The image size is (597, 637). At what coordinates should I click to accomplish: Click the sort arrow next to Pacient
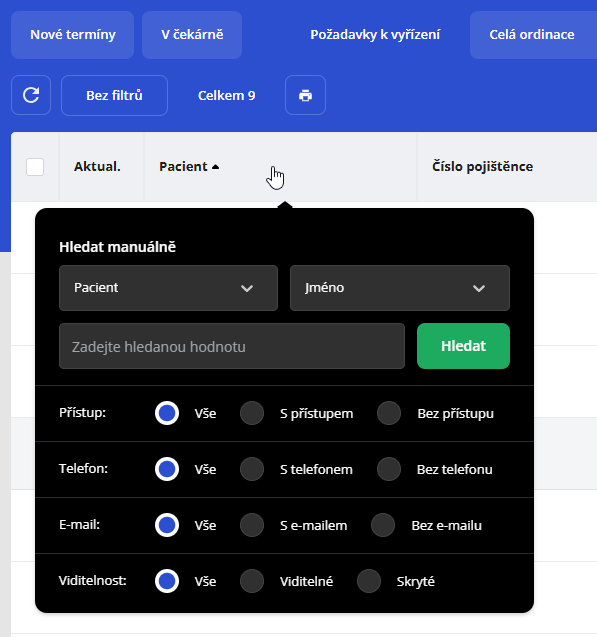click(216, 167)
